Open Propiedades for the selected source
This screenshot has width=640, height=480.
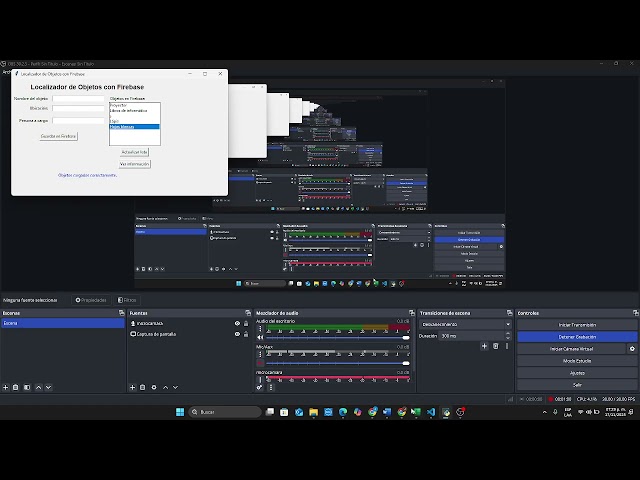click(x=91, y=300)
